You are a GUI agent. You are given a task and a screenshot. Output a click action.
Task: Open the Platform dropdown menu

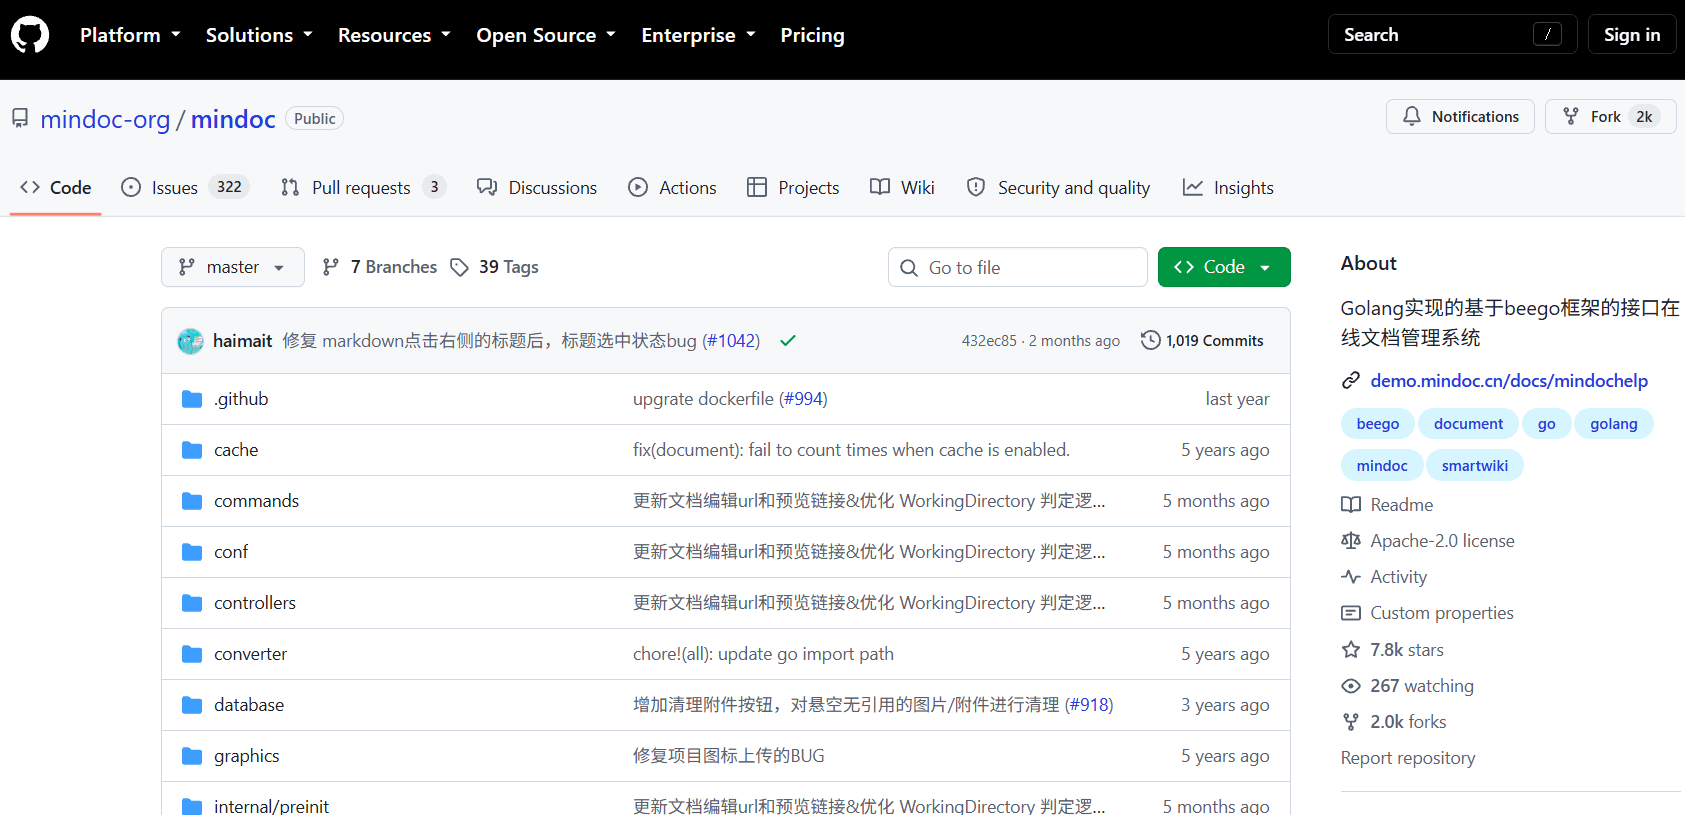coord(130,35)
